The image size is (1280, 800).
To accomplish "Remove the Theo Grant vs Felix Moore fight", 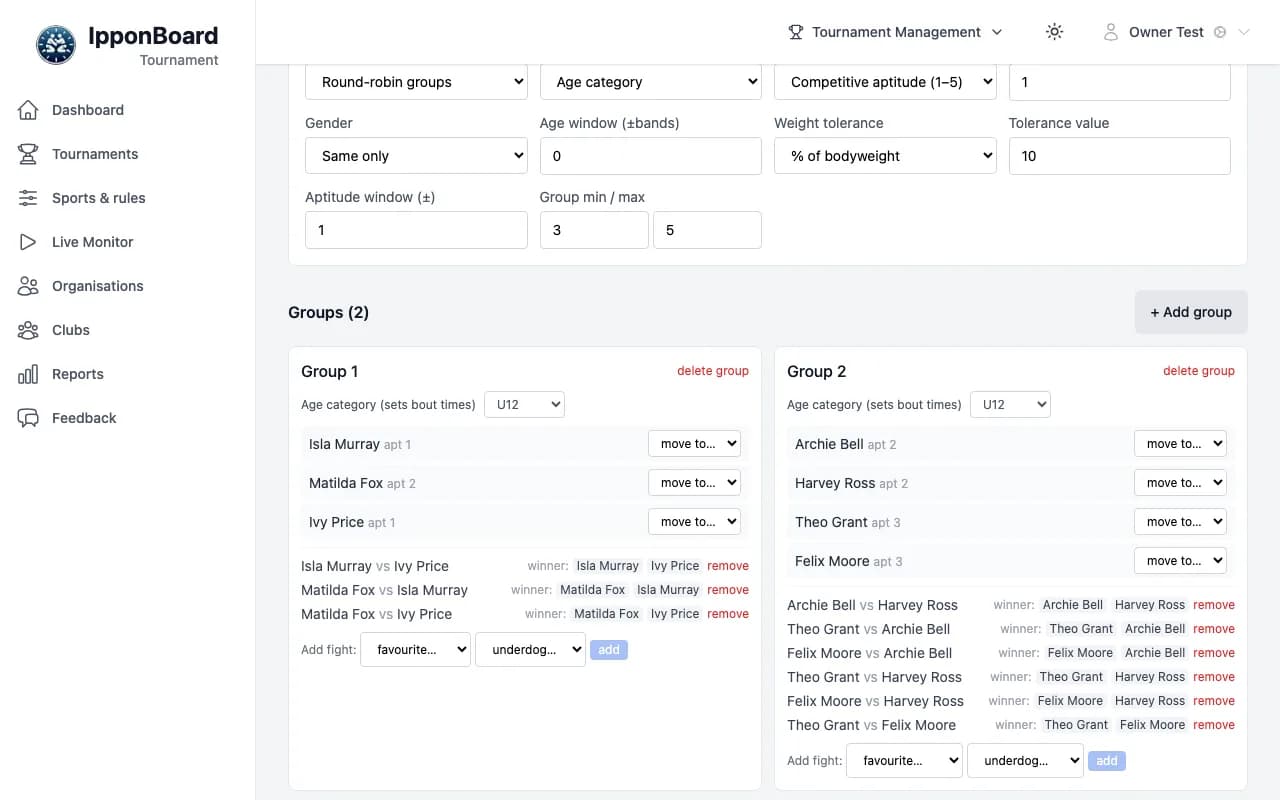I will [x=1214, y=725].
